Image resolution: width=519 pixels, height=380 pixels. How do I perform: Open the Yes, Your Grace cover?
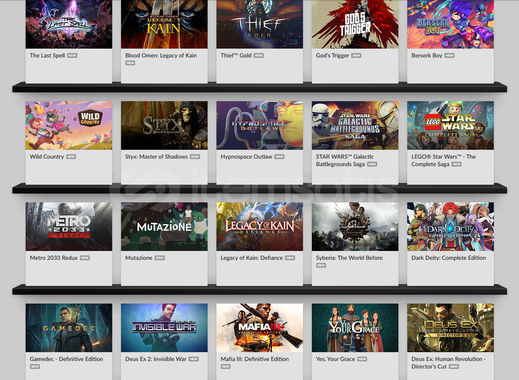(x=355, y=328)
